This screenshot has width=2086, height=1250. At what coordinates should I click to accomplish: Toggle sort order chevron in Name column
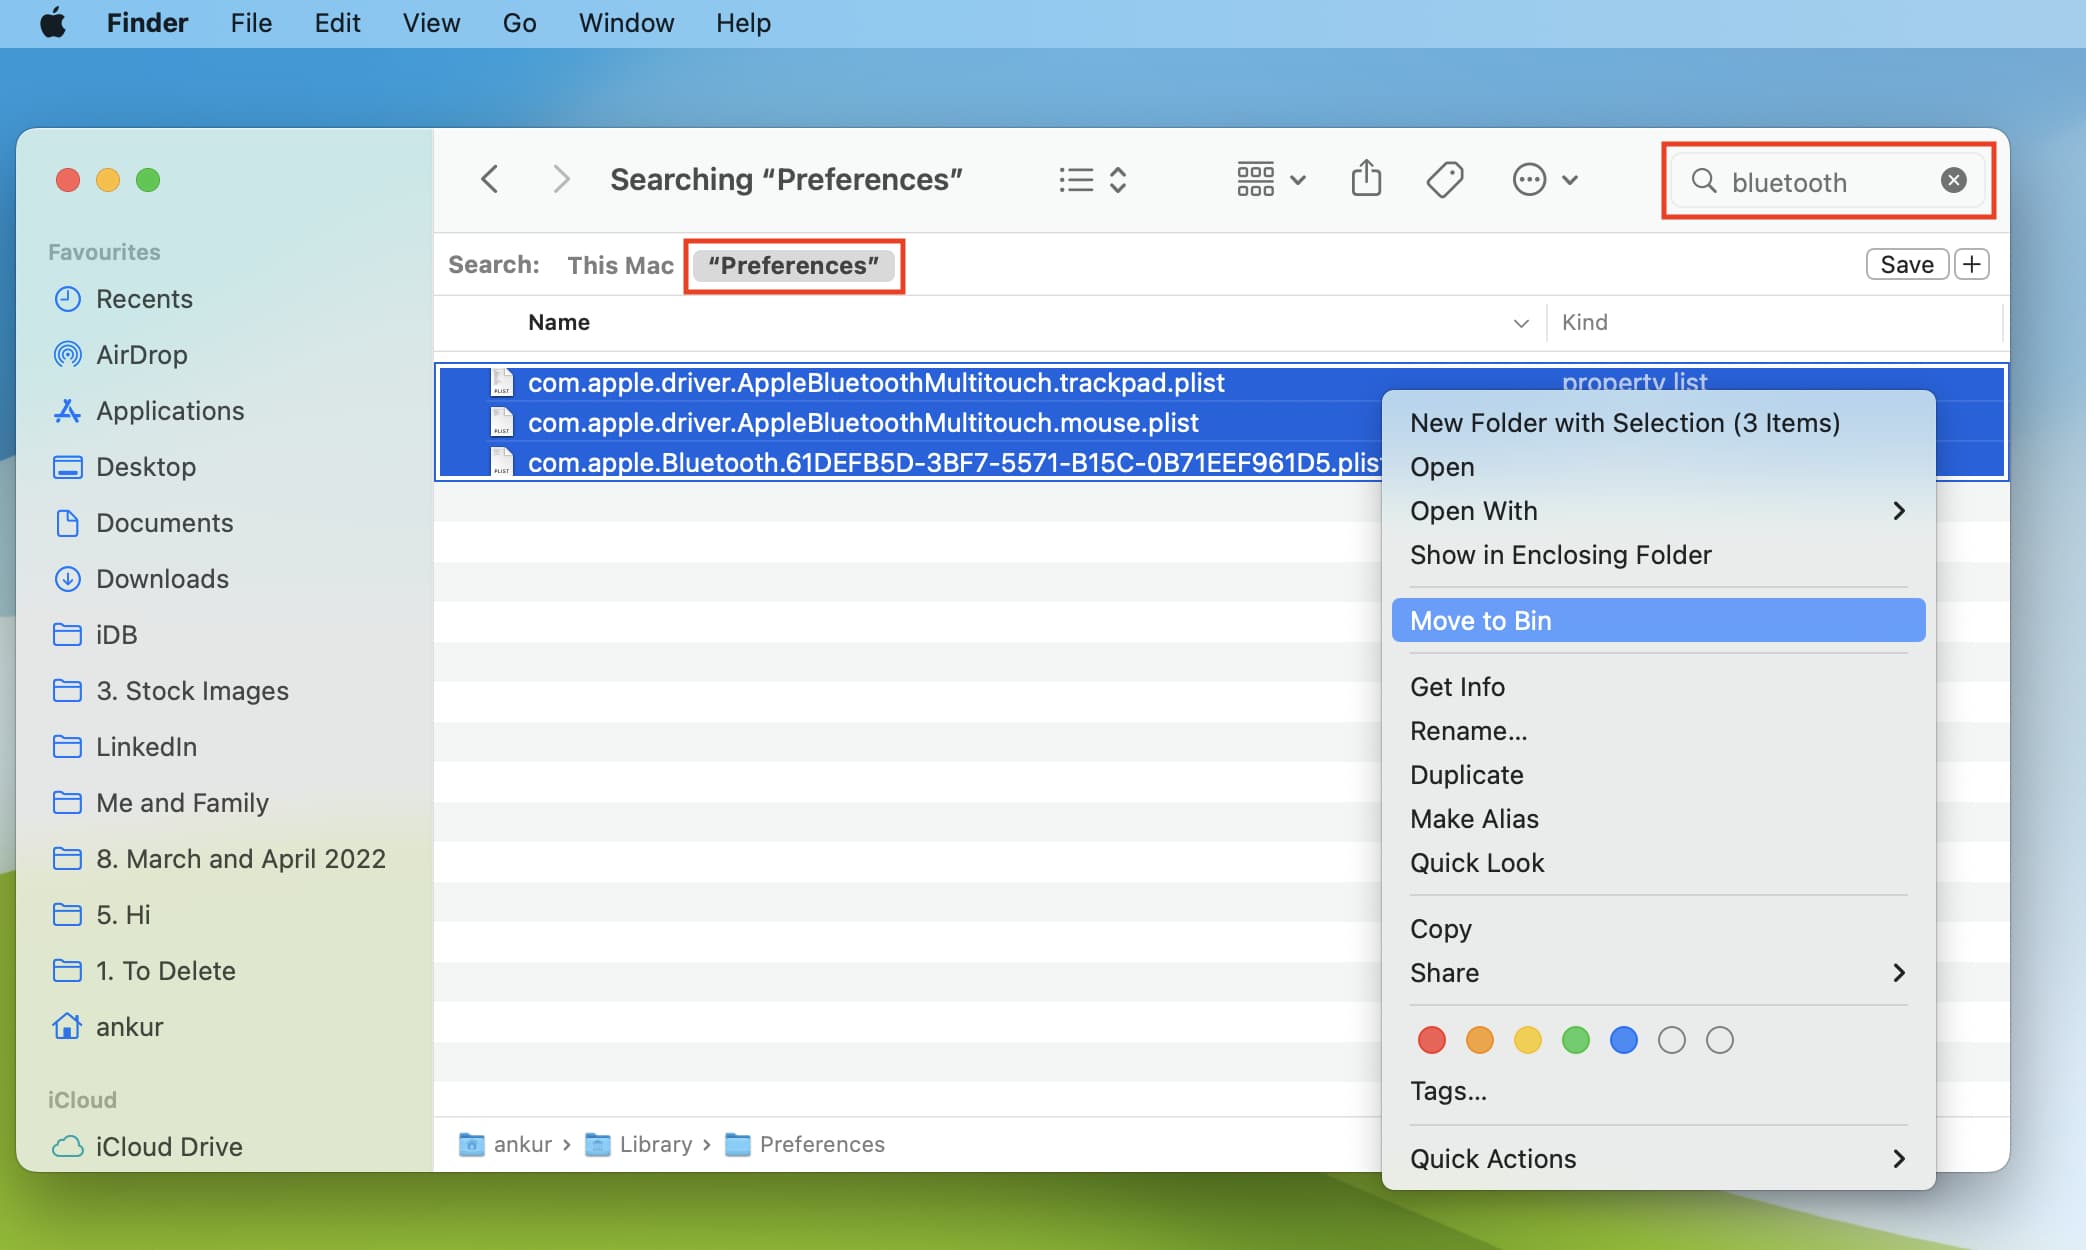point(1521,323)
